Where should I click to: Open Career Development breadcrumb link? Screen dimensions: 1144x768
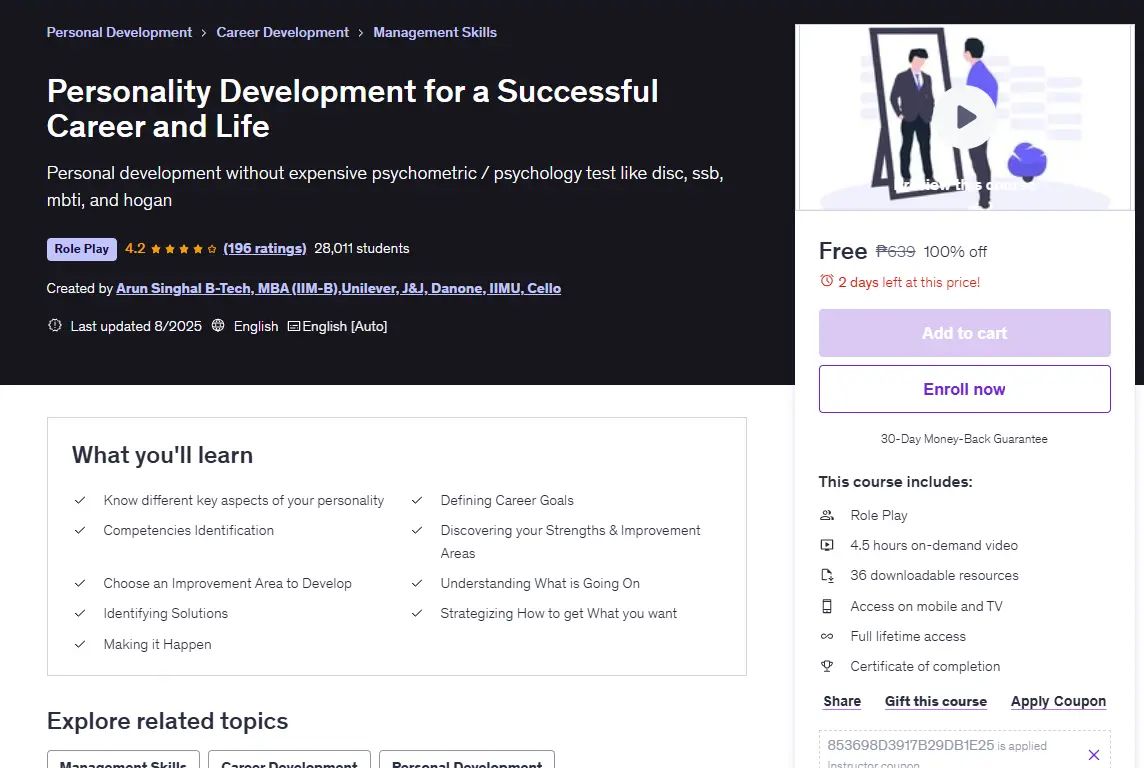[x=282, y=32]
